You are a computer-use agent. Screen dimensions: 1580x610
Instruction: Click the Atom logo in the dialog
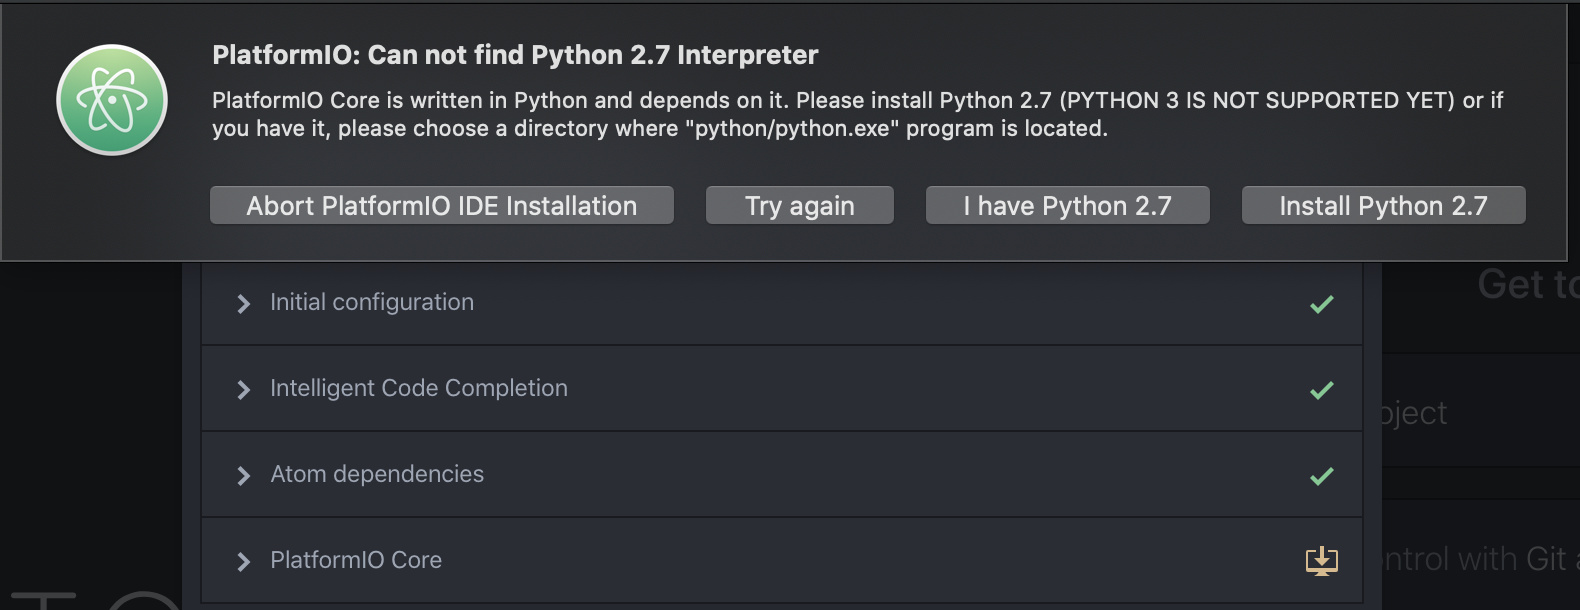112,100
